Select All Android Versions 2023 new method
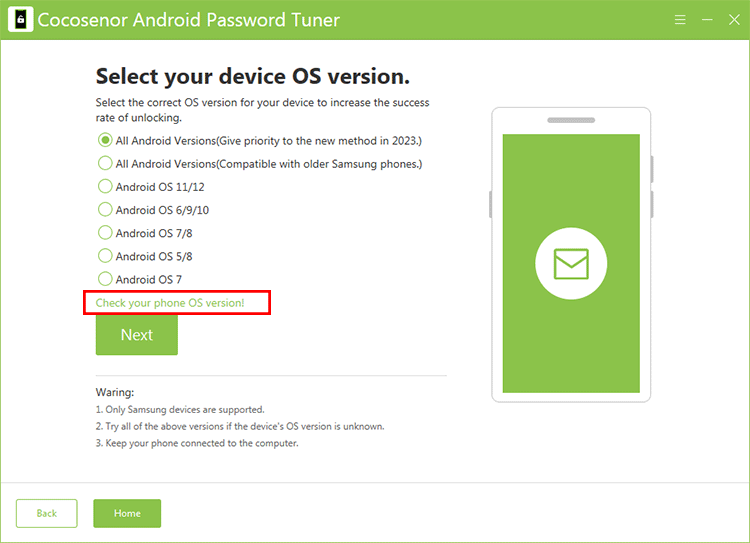Screen dimensions: 750x543 (x=105, y=140)
